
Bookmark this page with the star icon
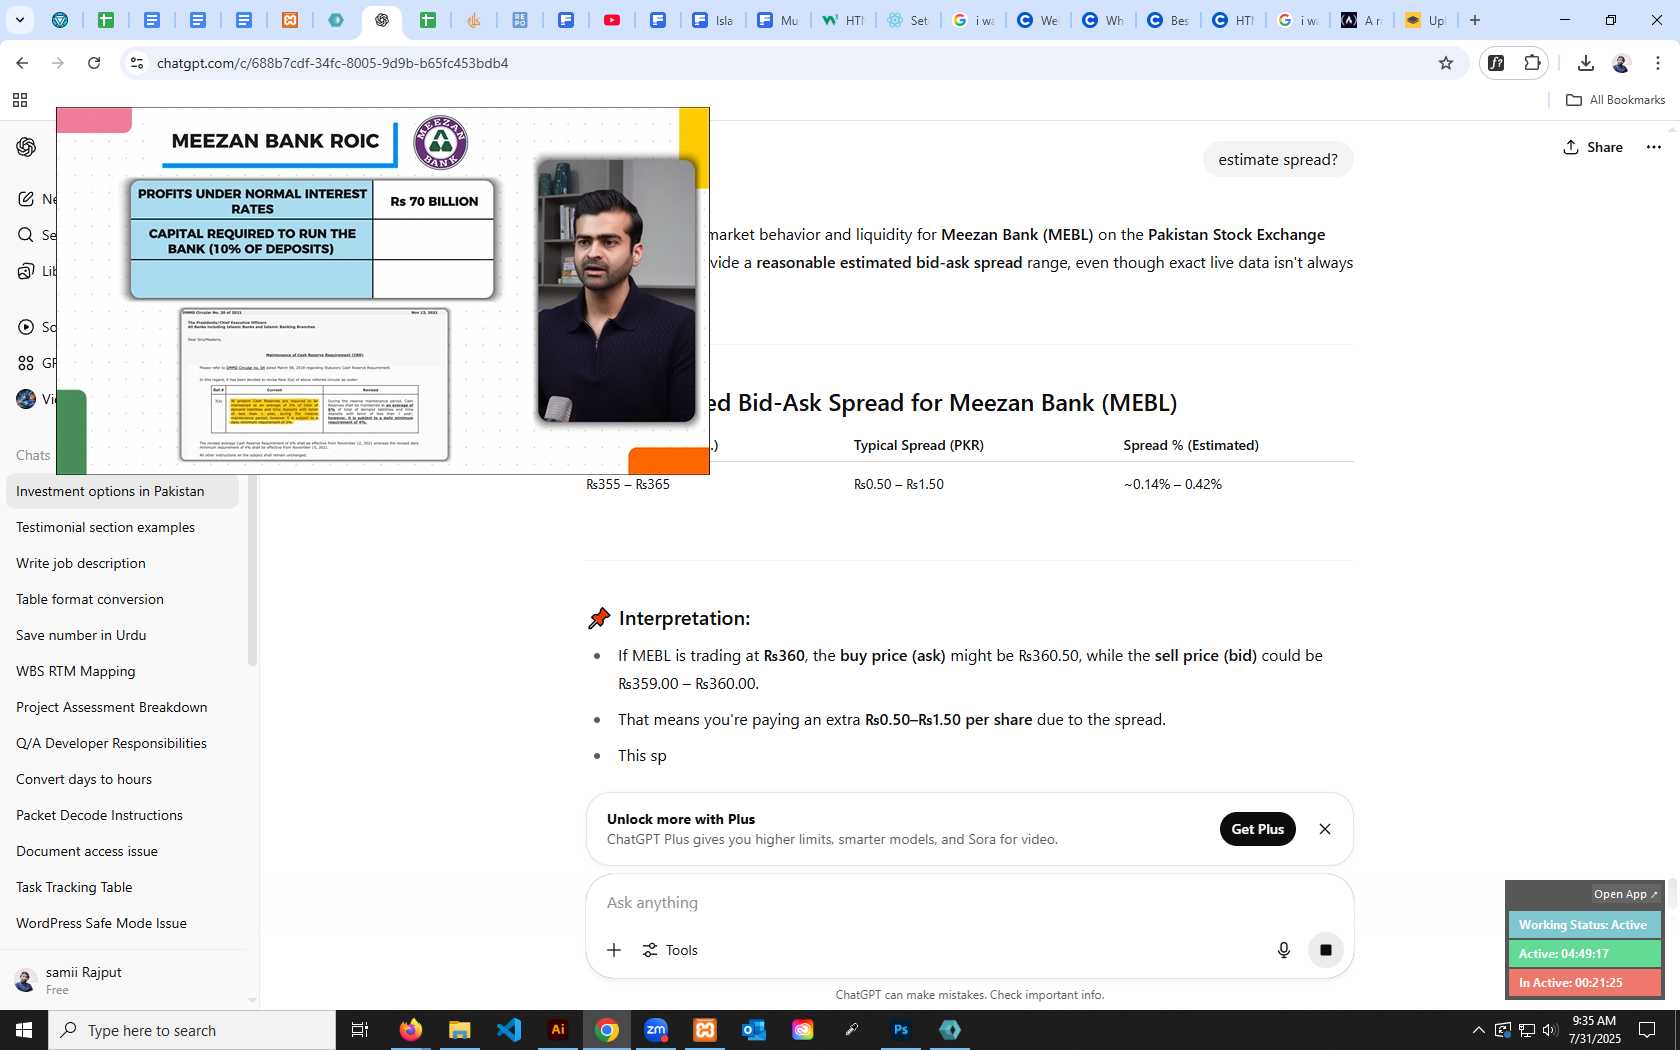[1445, 63]
